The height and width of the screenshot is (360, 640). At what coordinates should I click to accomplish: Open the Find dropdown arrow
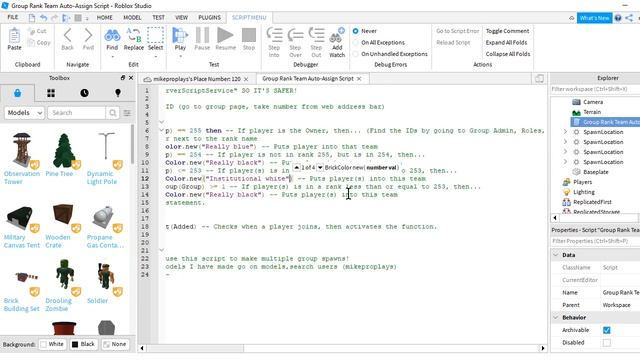[112, 57]
